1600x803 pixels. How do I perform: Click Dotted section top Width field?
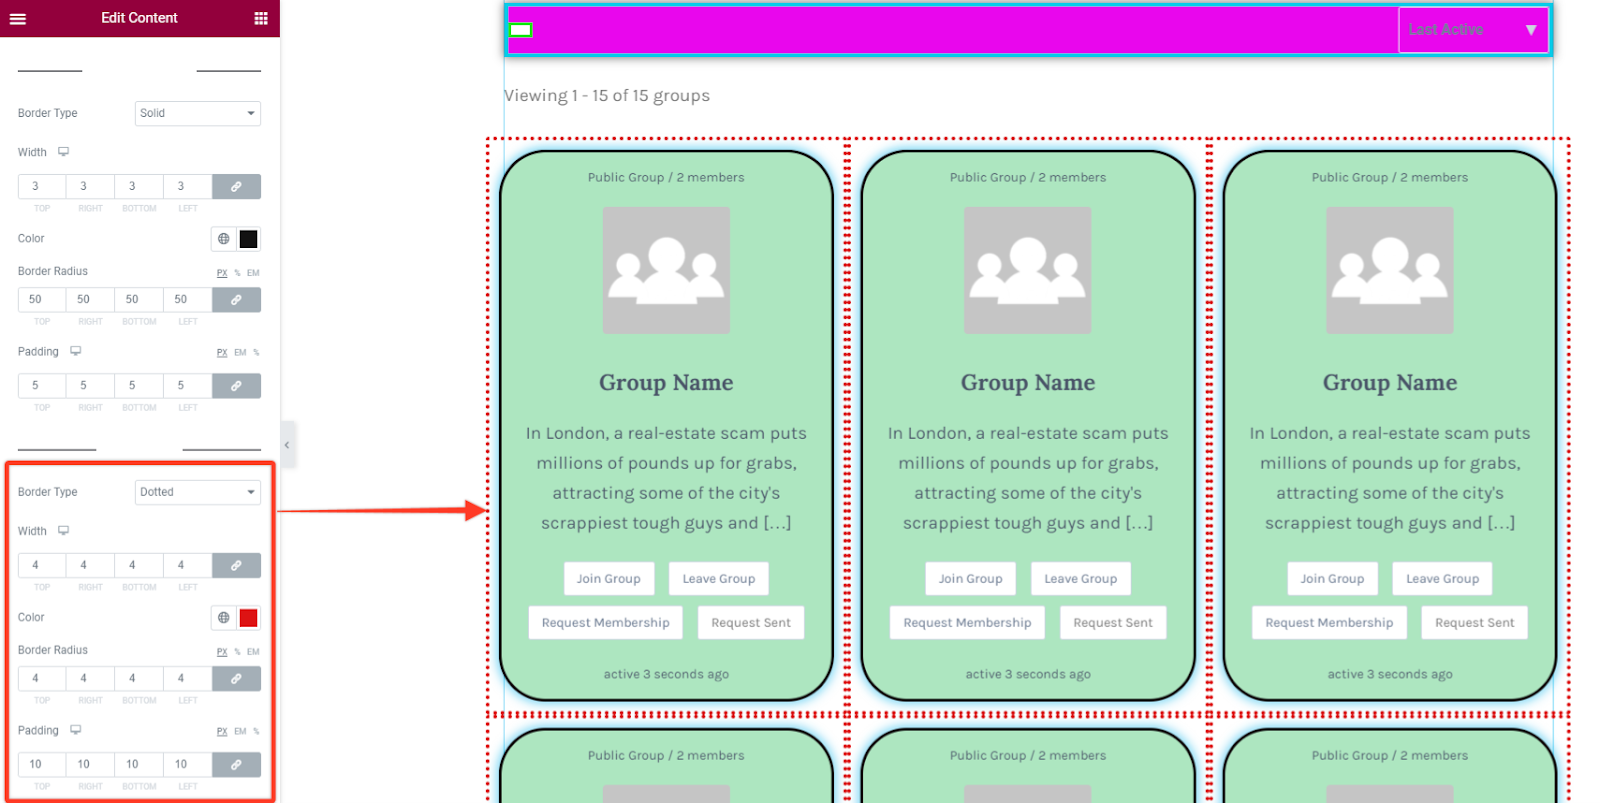42,565
